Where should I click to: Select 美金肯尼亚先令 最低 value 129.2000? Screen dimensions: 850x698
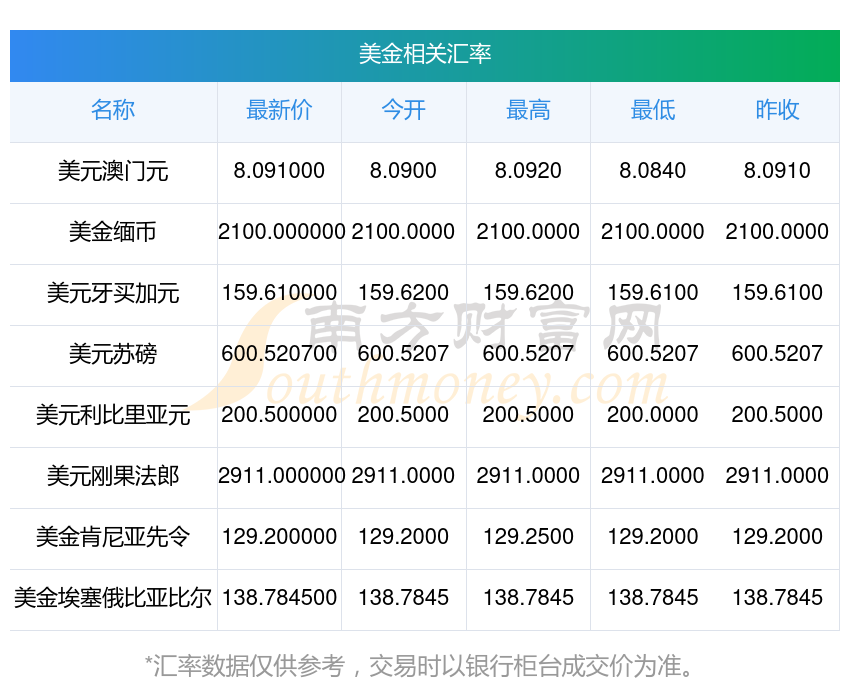point(653,537)
